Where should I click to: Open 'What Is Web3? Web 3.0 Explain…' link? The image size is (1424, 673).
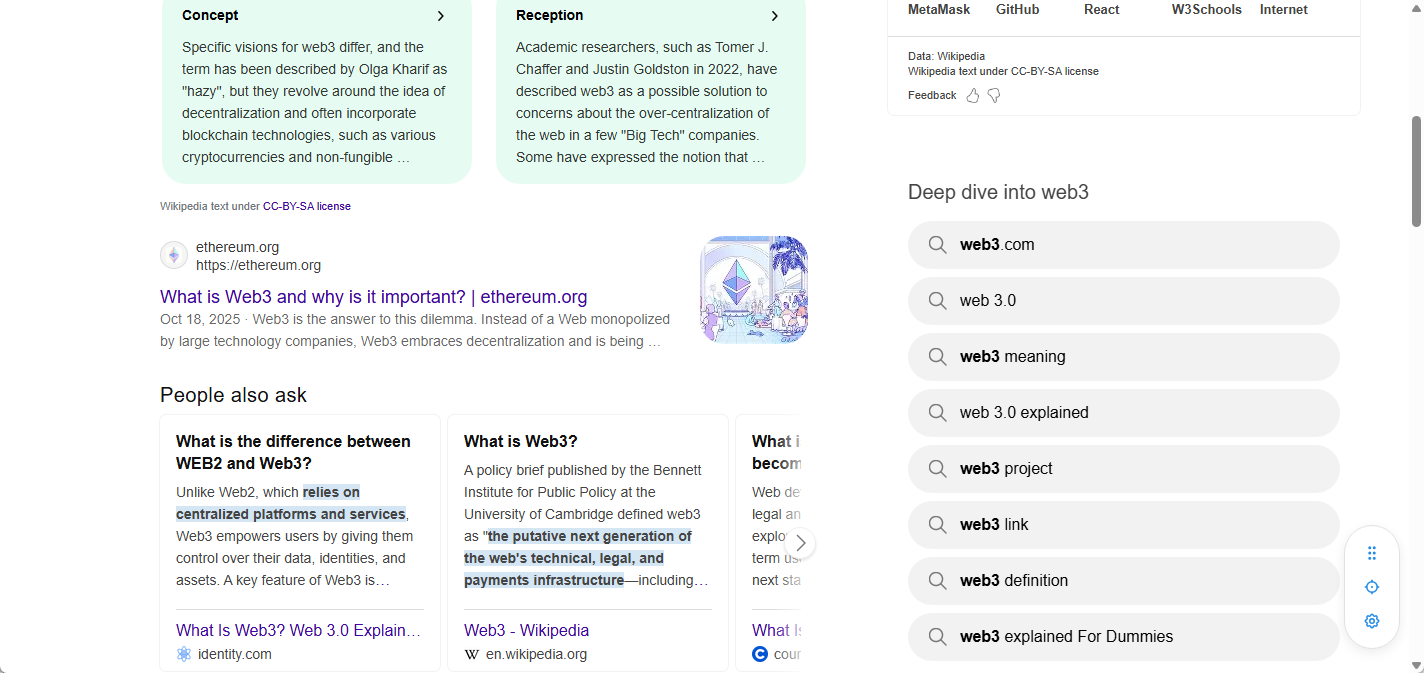[x=298, y=630]
